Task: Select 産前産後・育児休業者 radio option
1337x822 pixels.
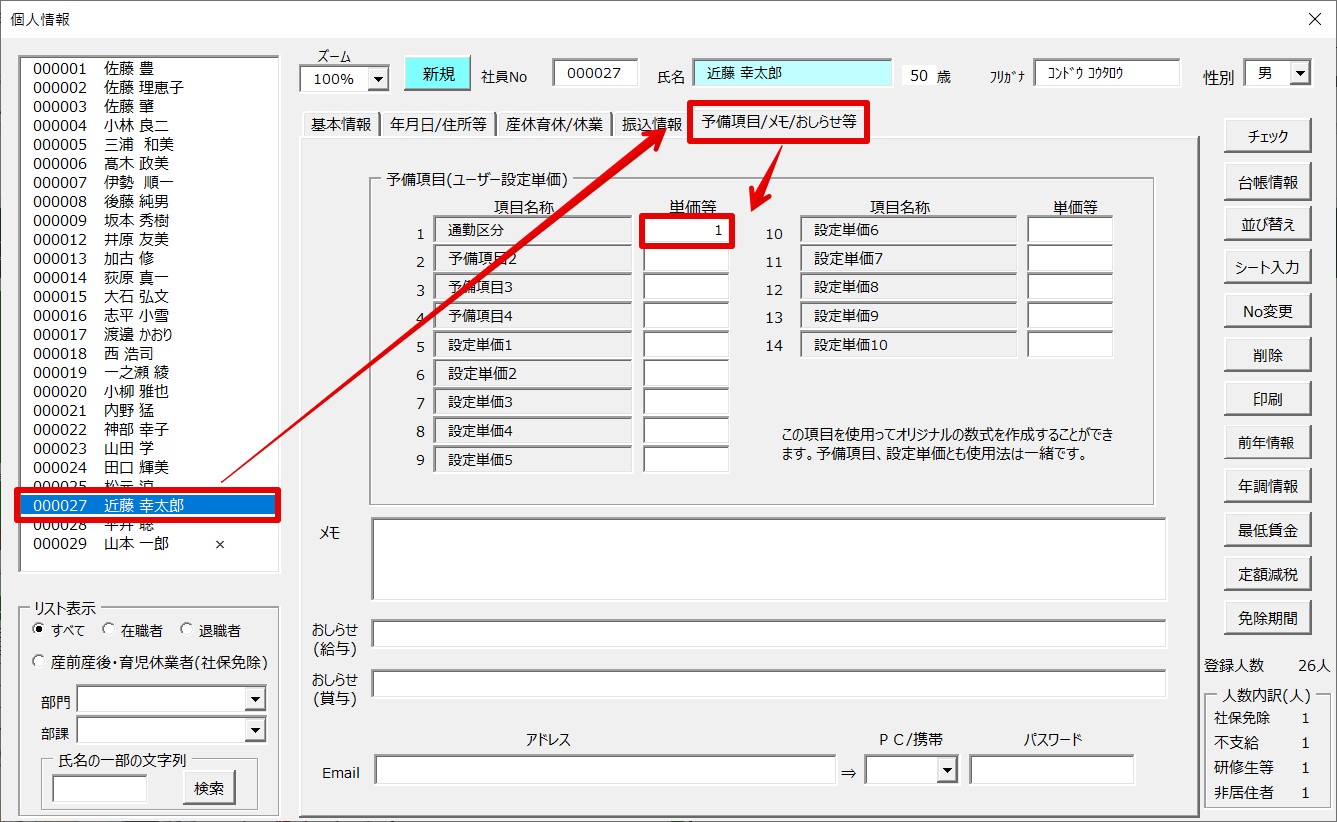Action: point(39,661)
